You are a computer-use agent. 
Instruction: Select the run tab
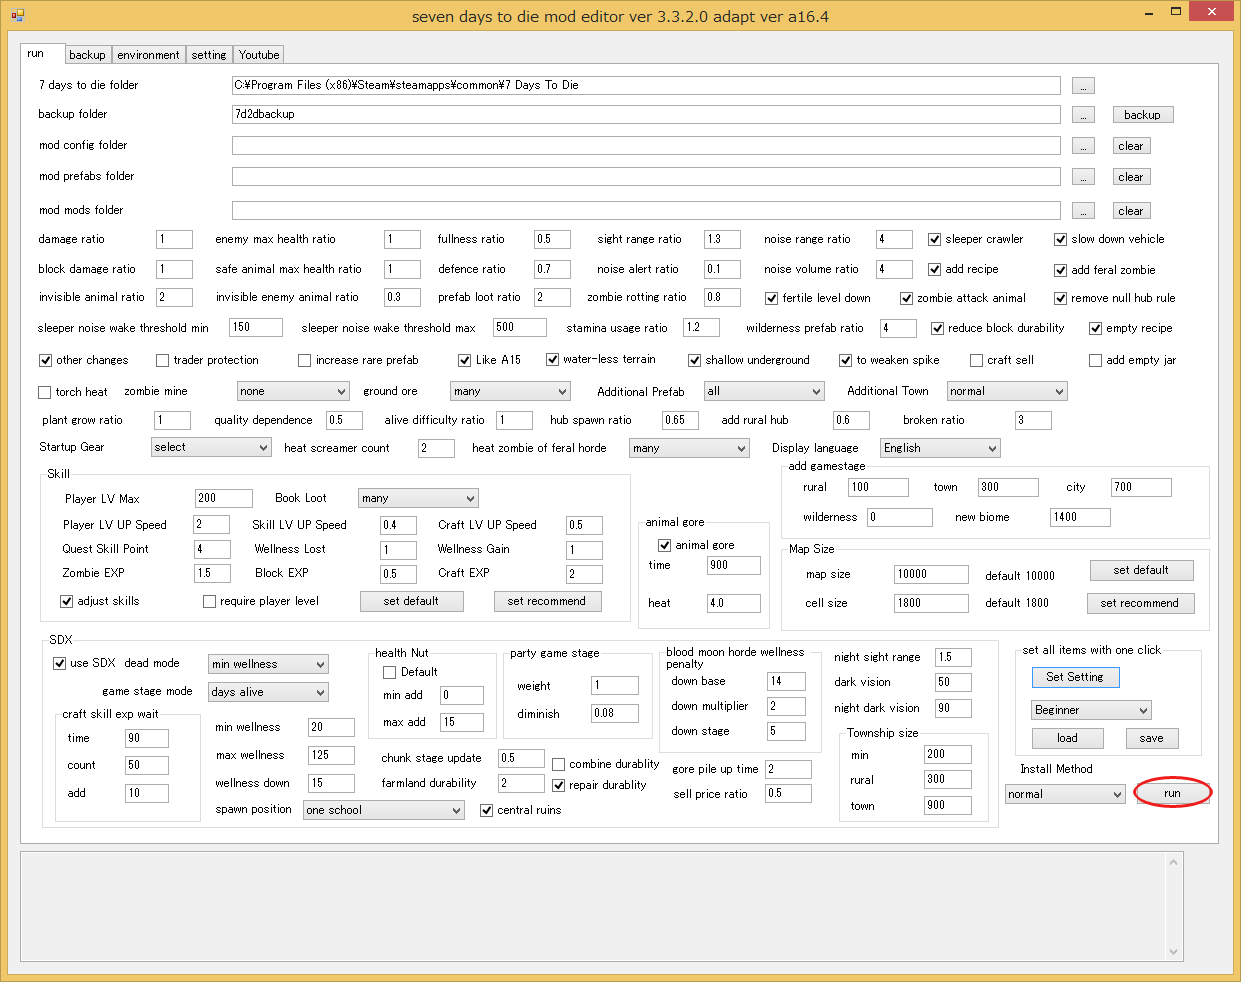point(42,53)
